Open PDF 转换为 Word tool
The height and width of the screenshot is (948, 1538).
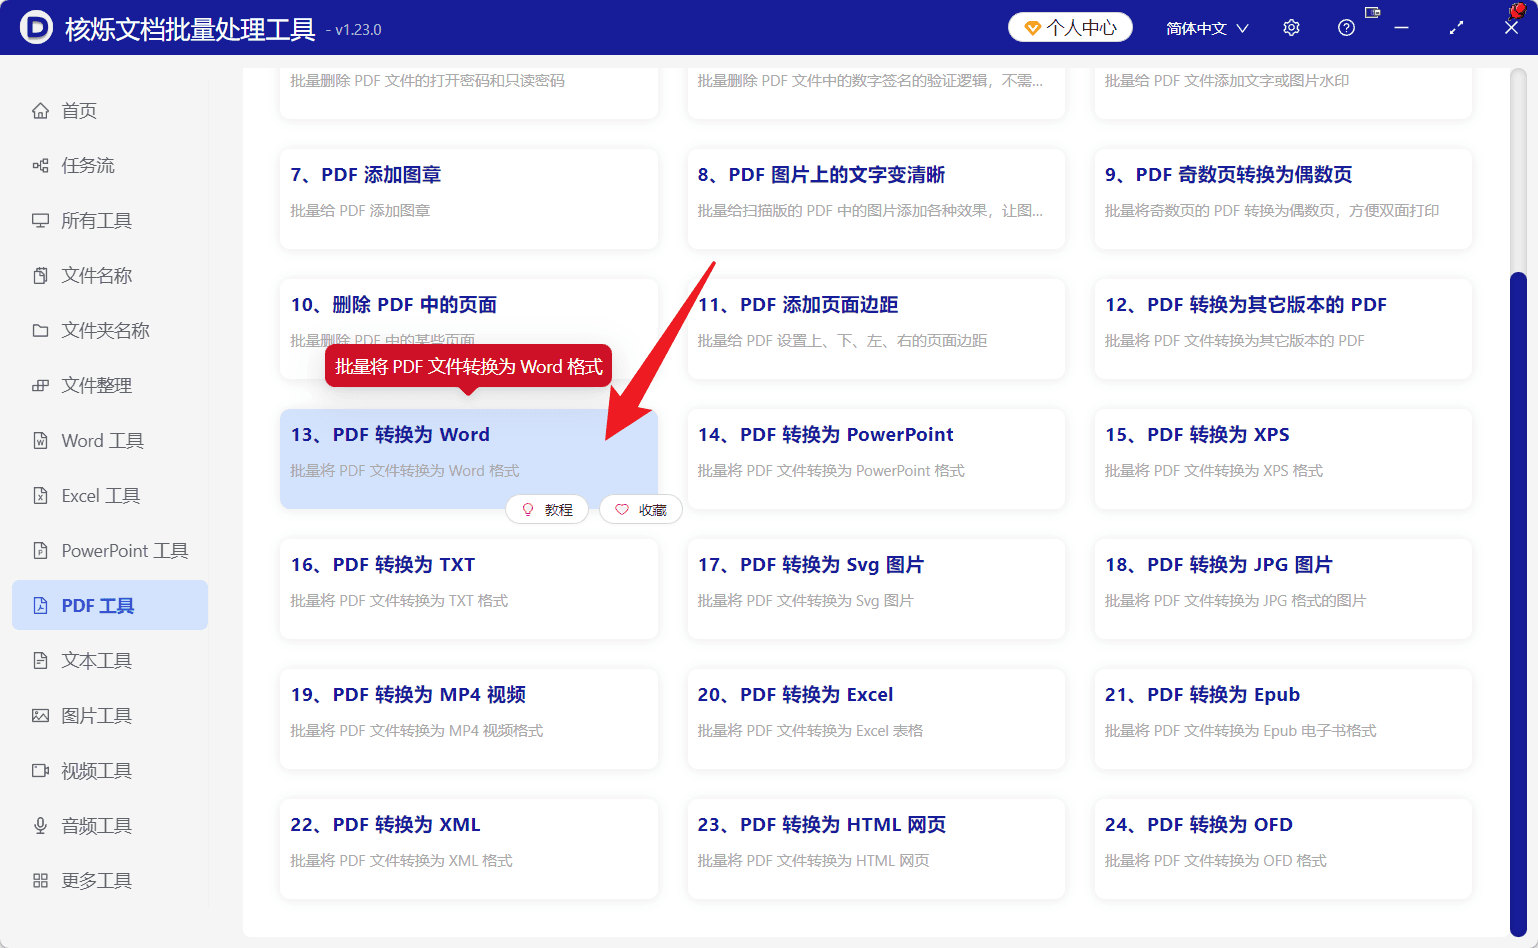[469, 459]
